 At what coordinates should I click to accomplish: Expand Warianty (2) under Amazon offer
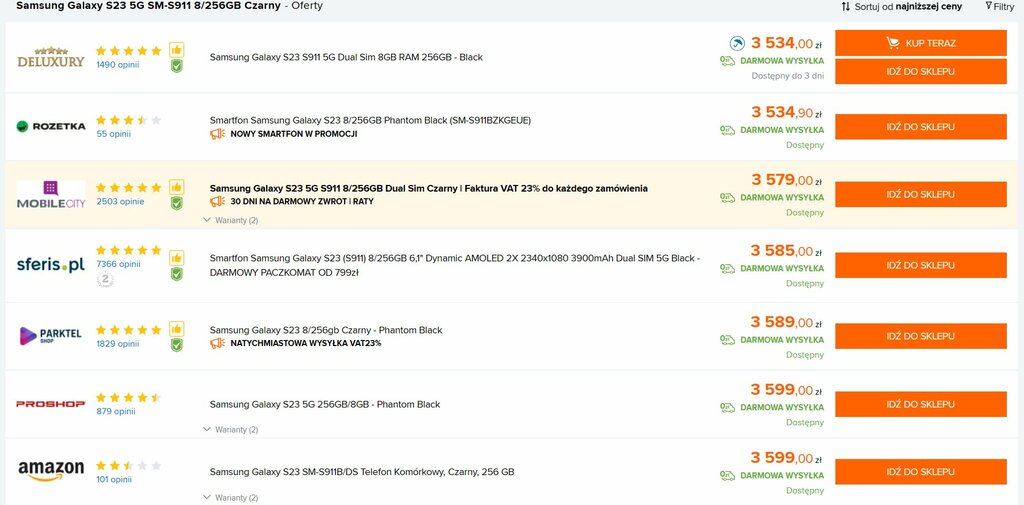point(231,498)
